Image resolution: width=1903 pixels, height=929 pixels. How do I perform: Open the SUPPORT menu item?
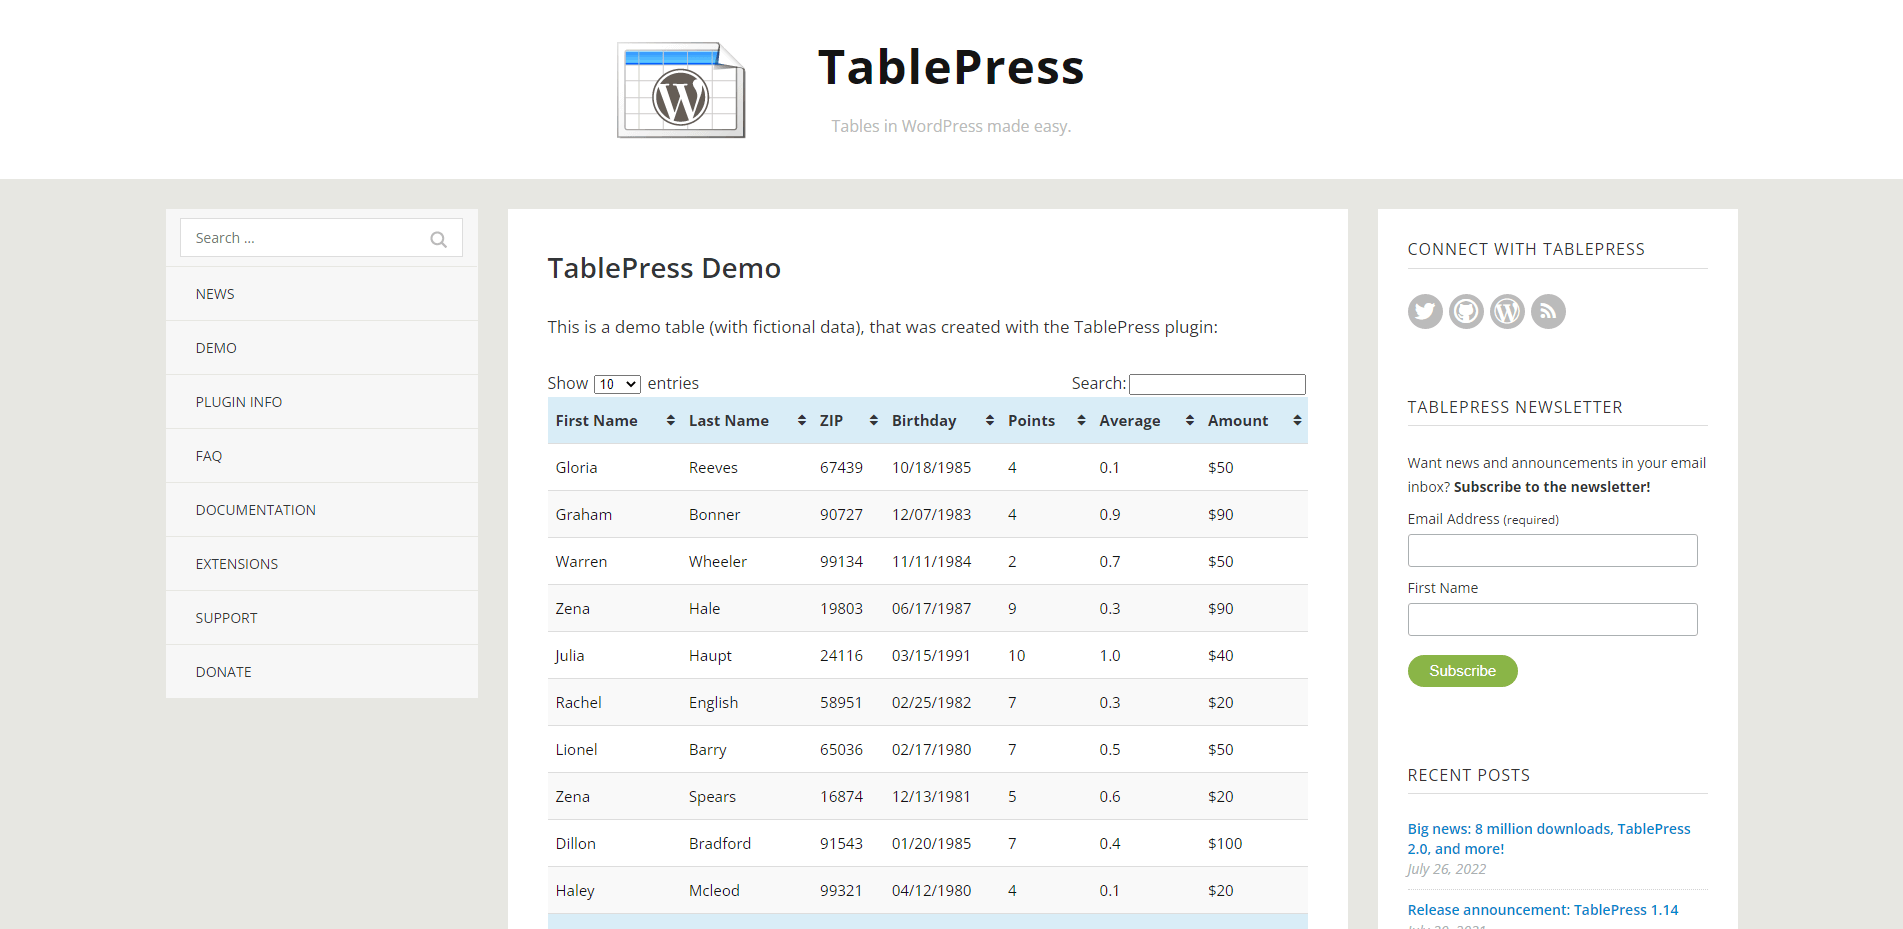(322, 618)
